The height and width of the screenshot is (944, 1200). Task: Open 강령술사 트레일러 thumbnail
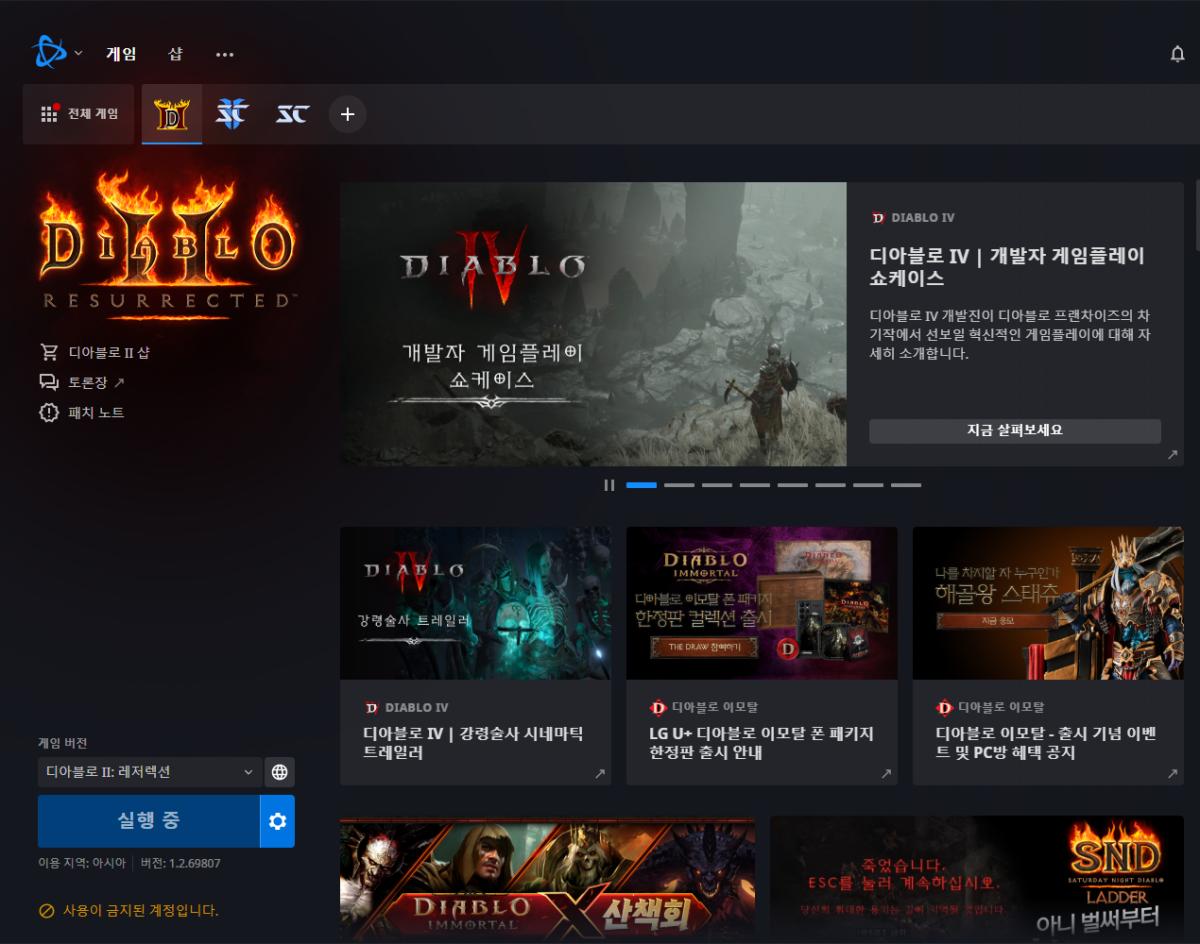pos(475,603)
